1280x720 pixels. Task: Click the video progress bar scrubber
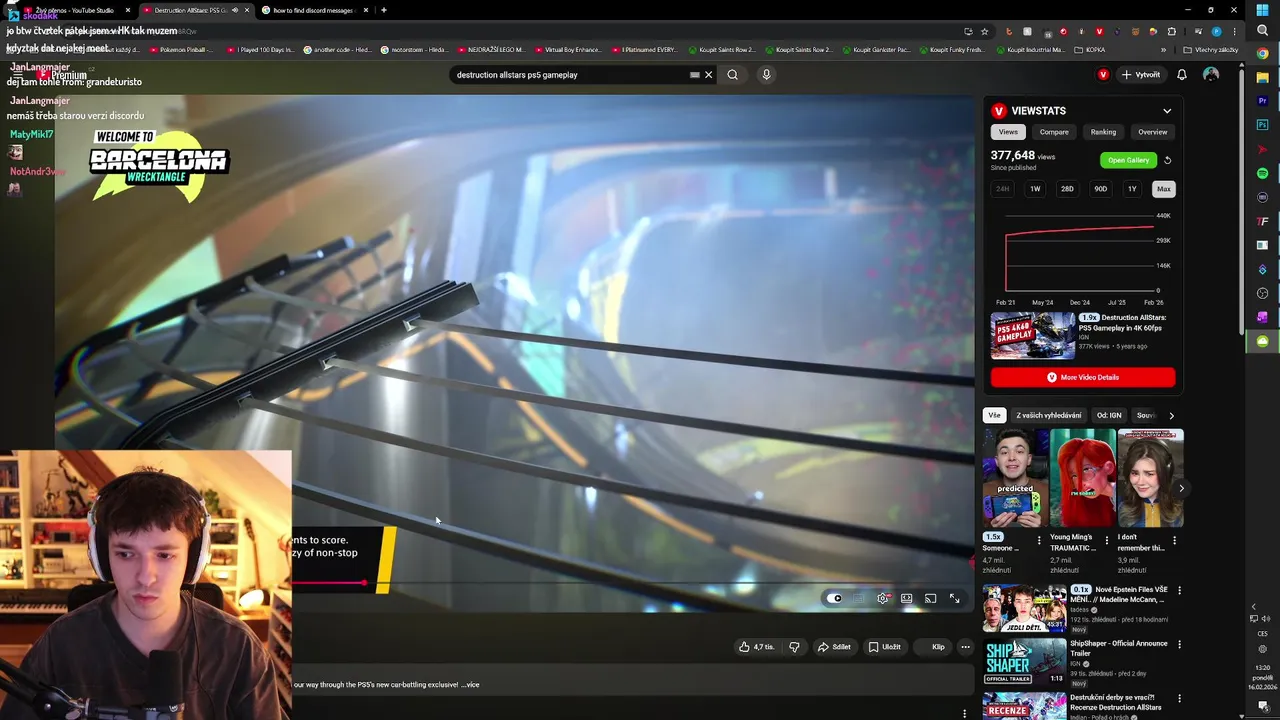(x=364, y=582)
